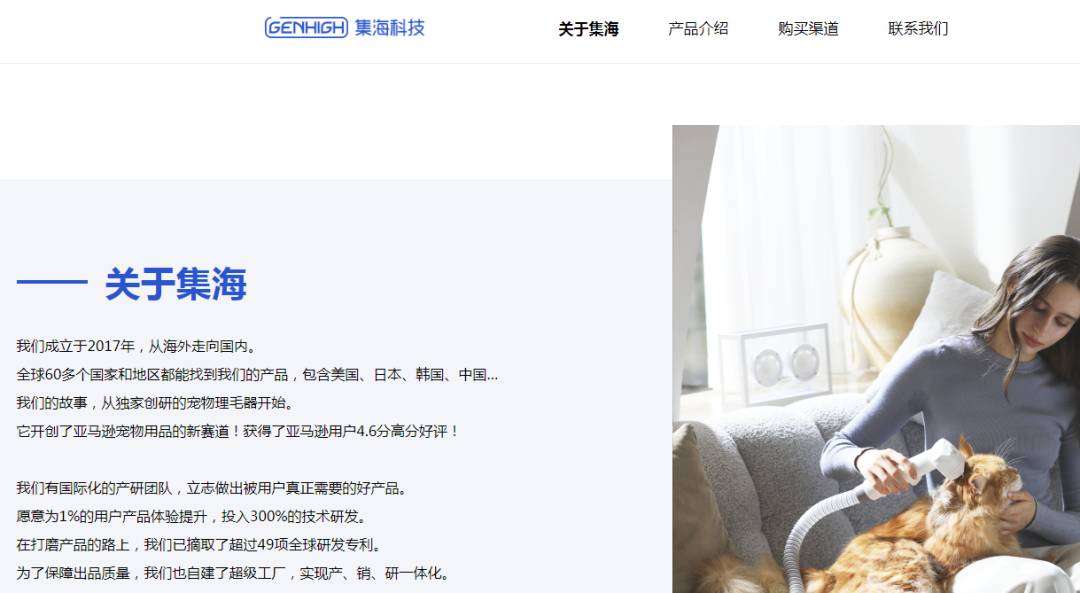Click the line about 国际化的产研团队
Screen dimensions: 1080x593
click(x=213, y=488)
